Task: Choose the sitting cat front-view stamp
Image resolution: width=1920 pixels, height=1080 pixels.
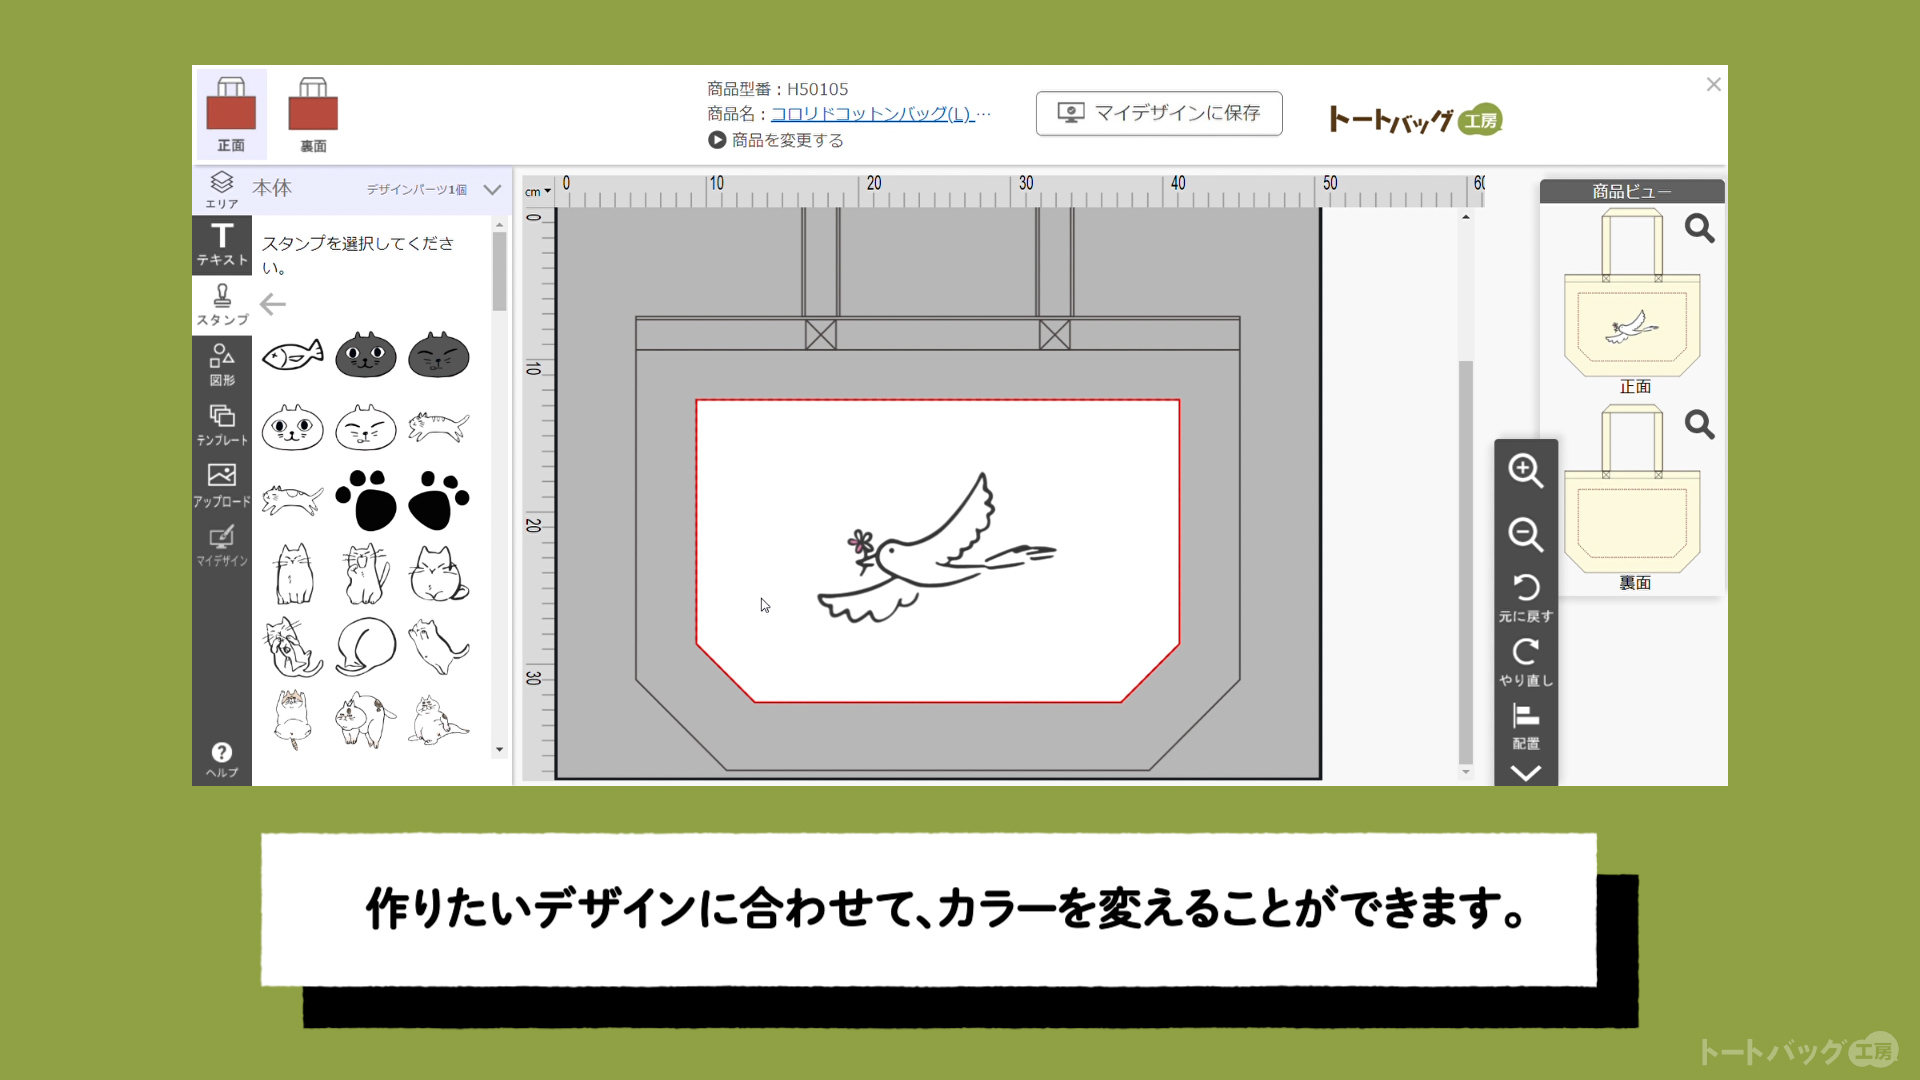Action: 293,574
